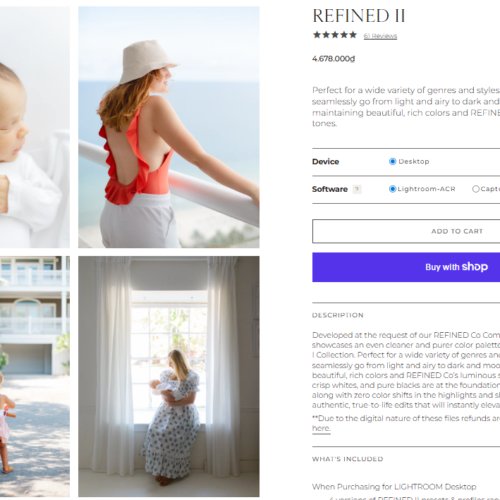Screen dimensions: 500x500
Task: Open the mother by window photo
Action: tap(169, 377)
